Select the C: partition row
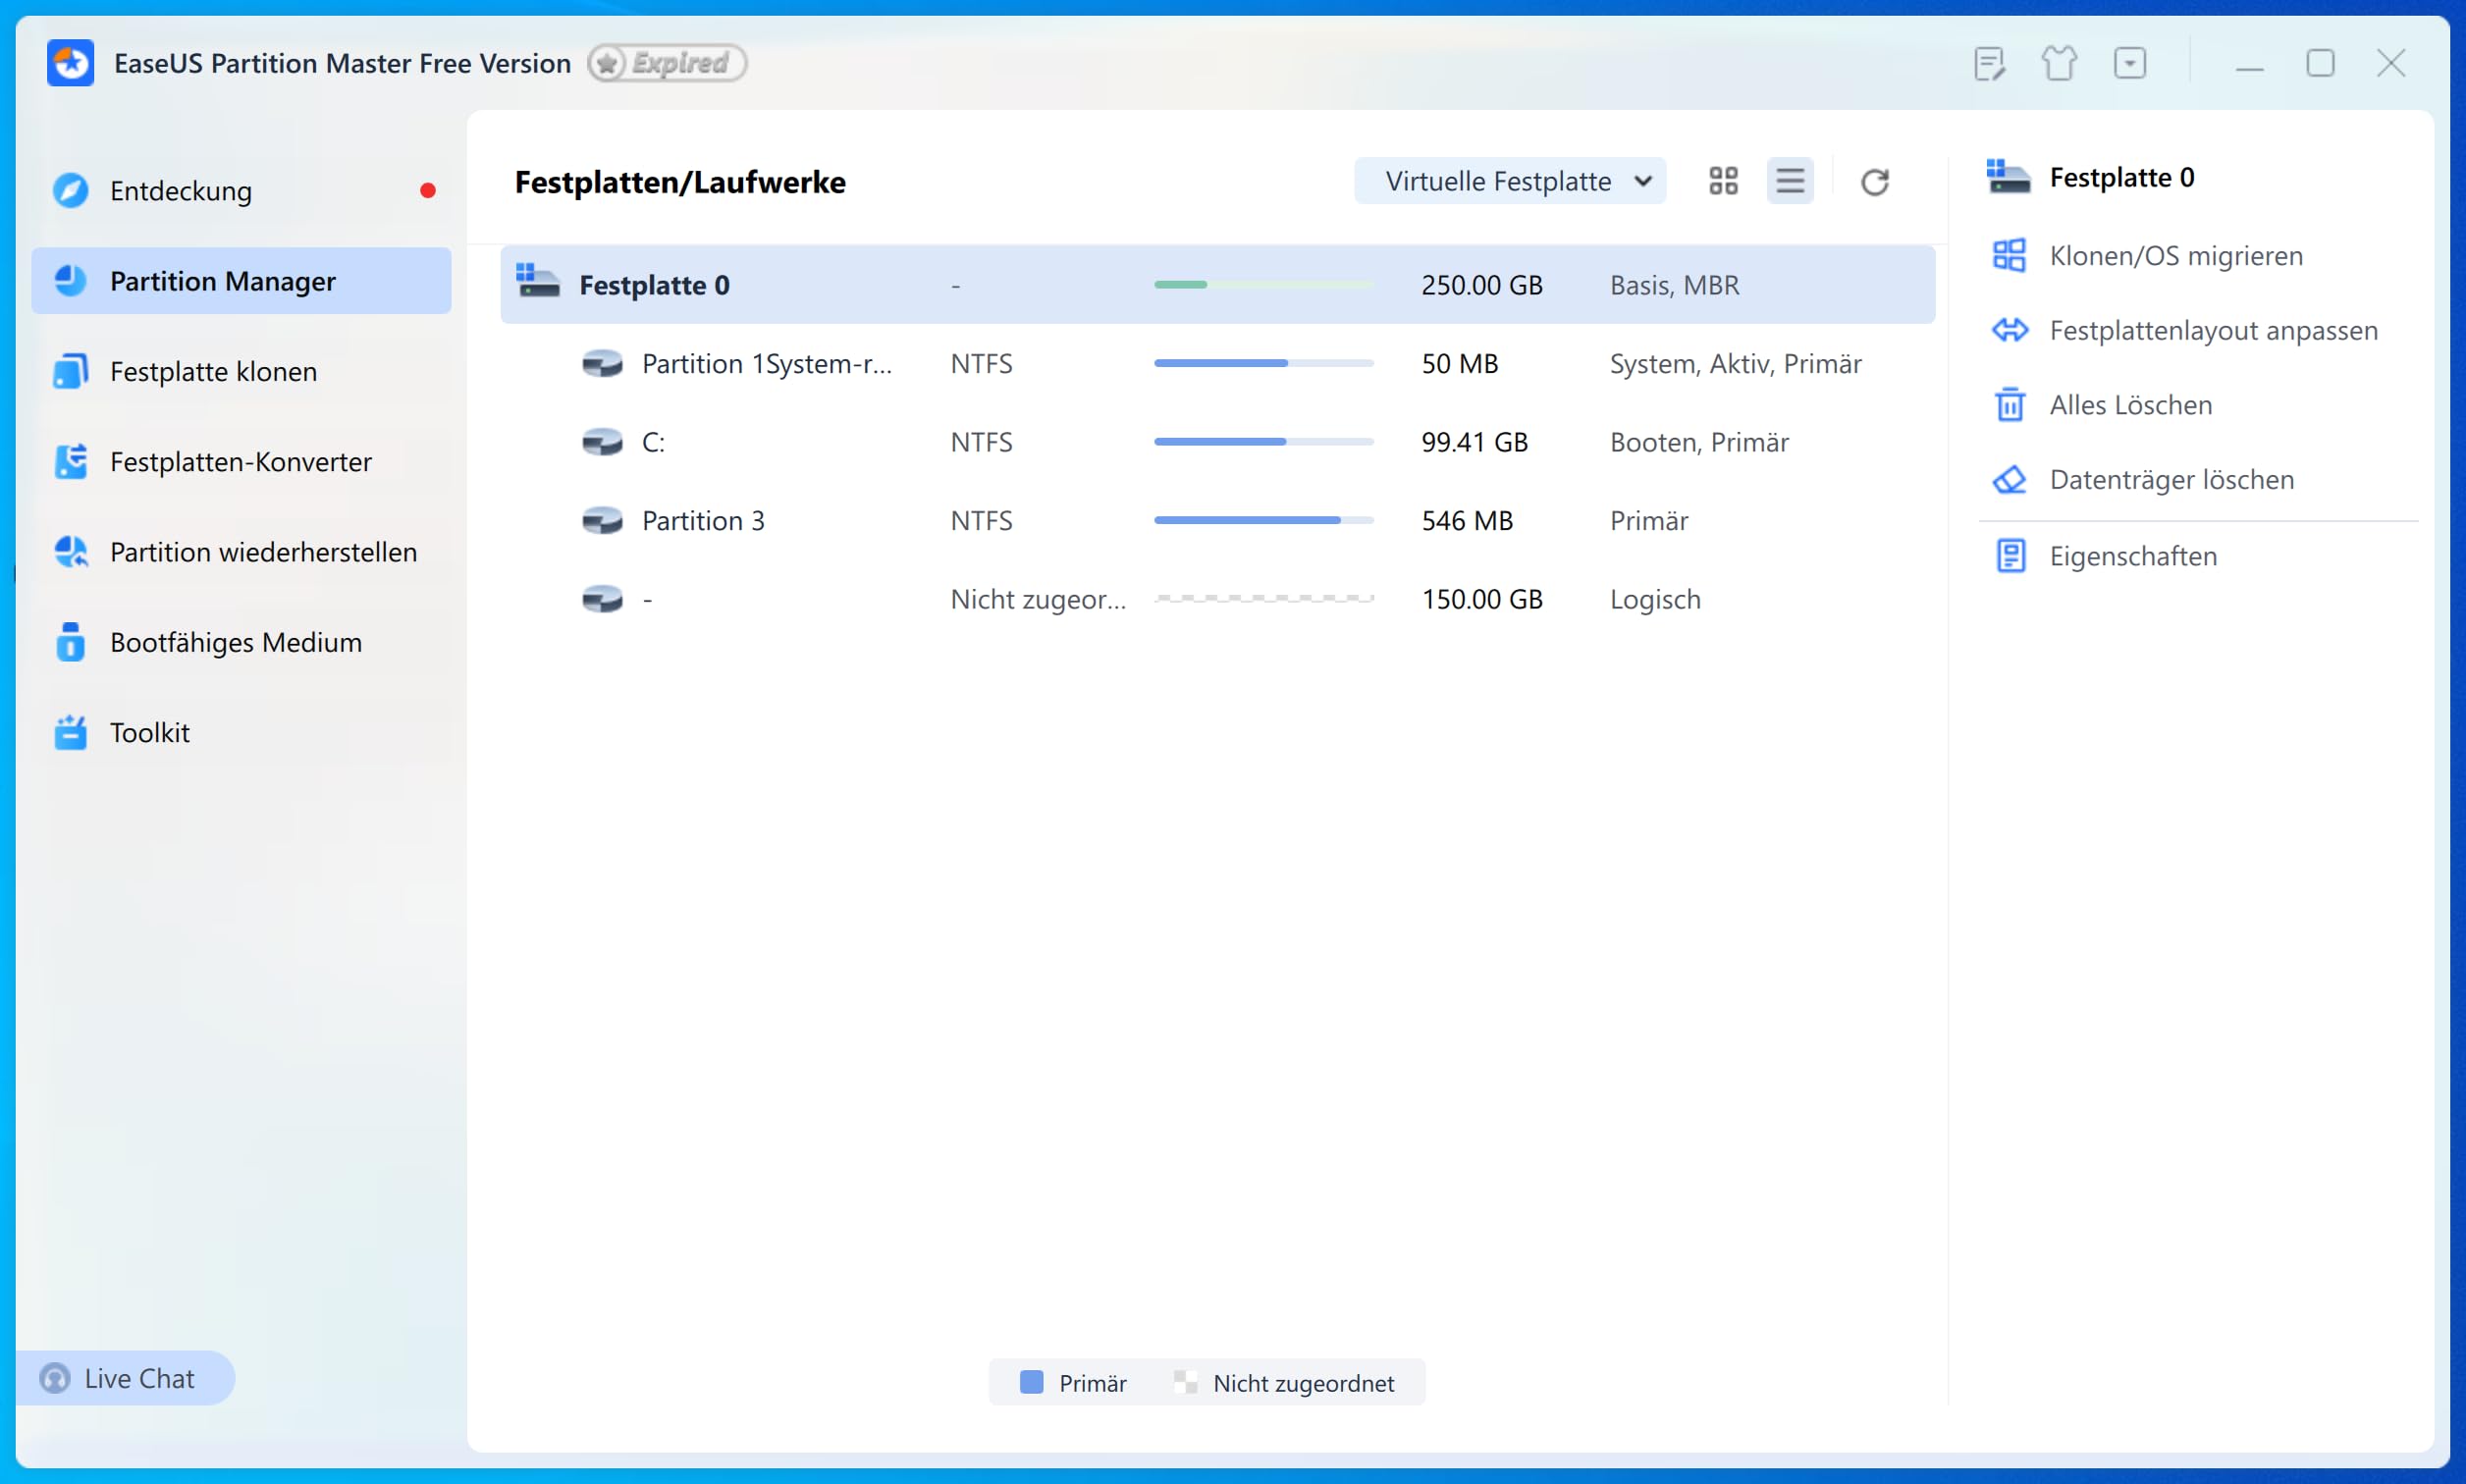Image resolution: width=2466 pixels, height=1484 pixels. (1218, 442)
